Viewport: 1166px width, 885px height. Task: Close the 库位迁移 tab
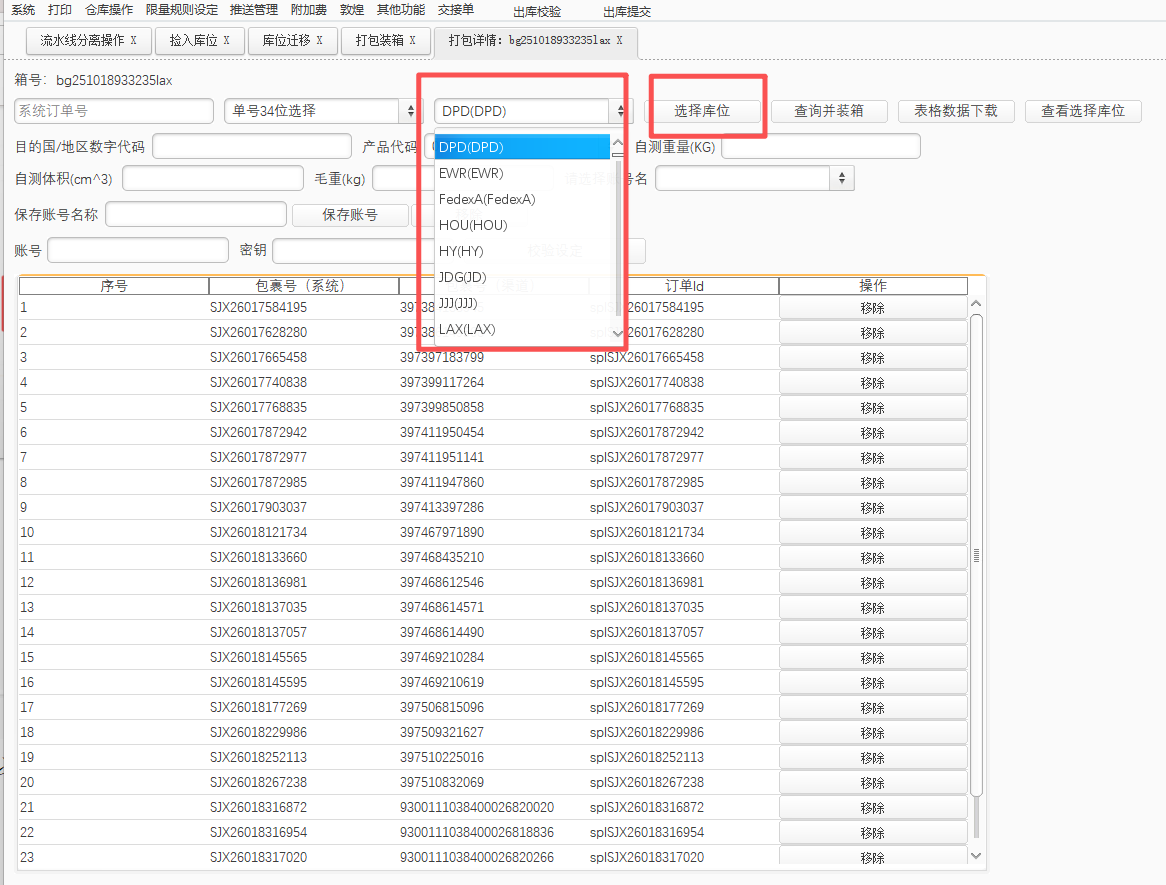[319, 41]
